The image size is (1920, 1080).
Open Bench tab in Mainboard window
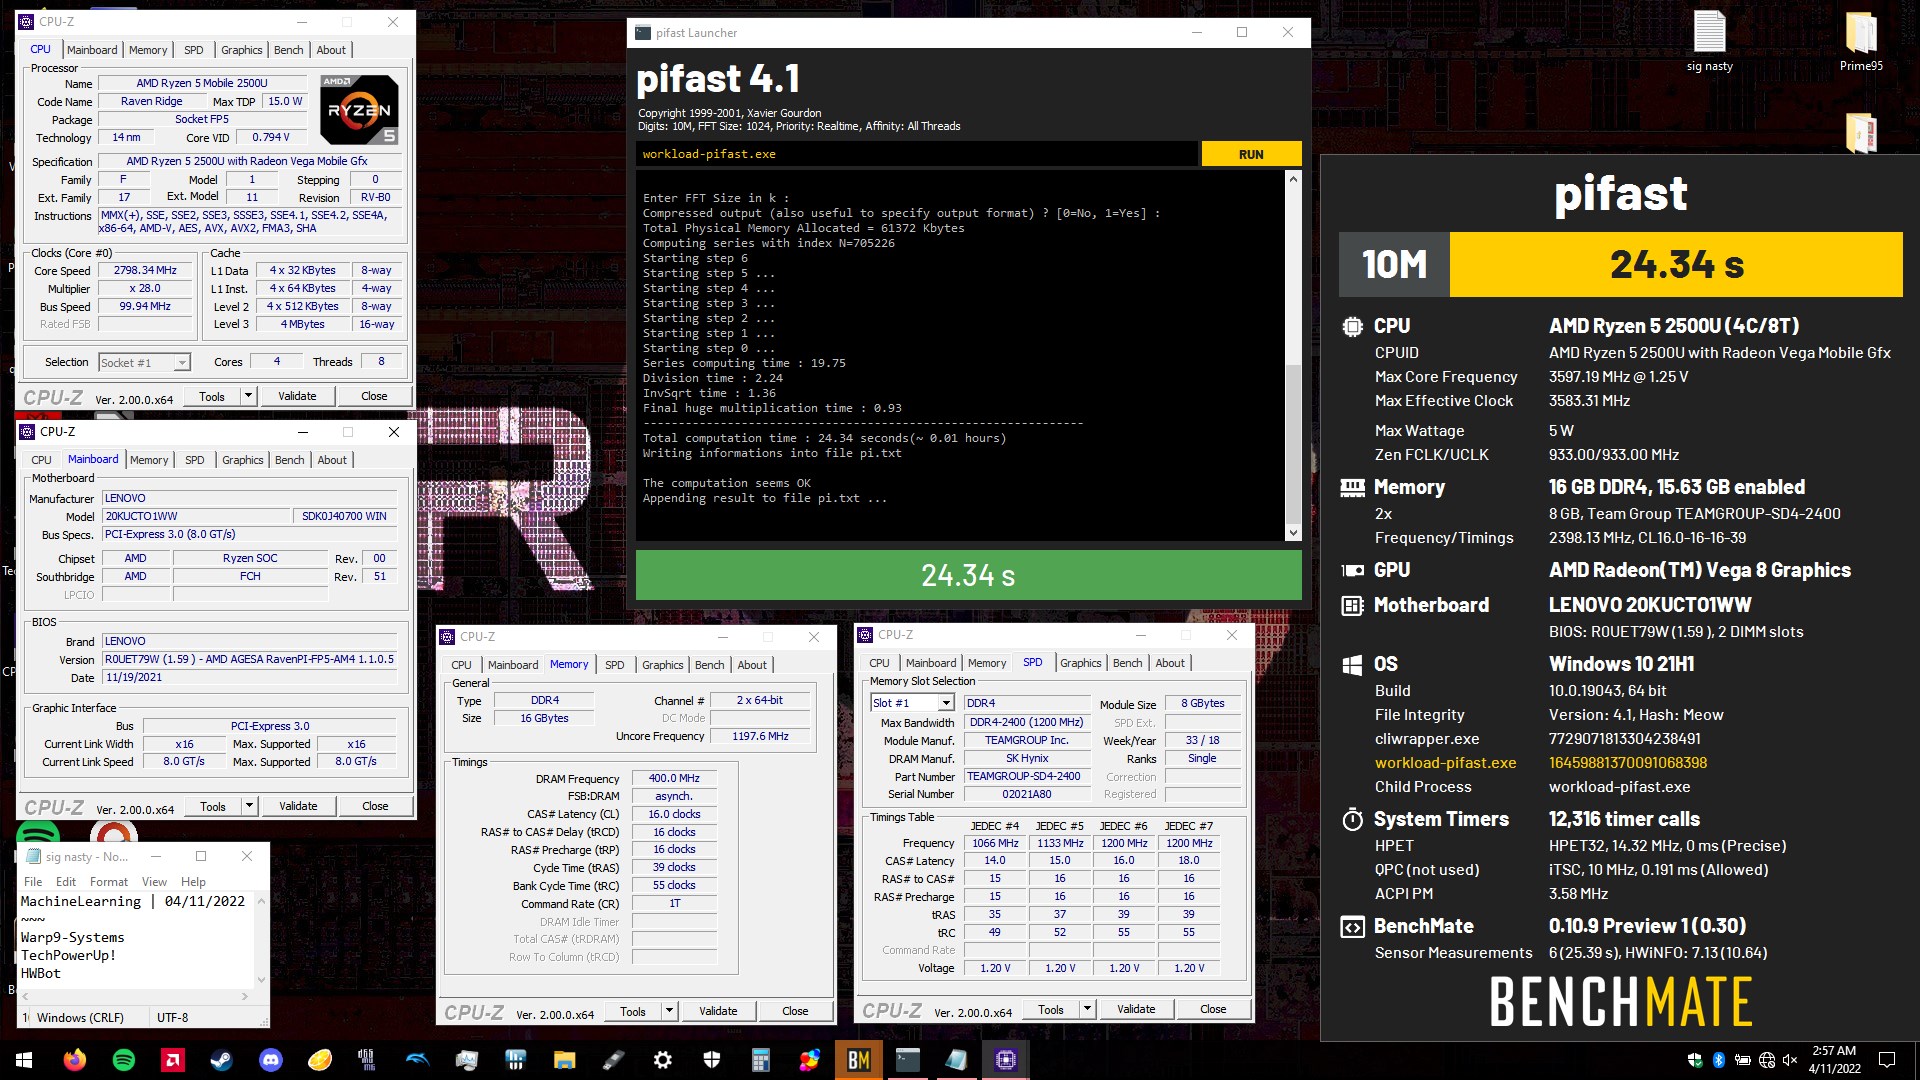289,460
